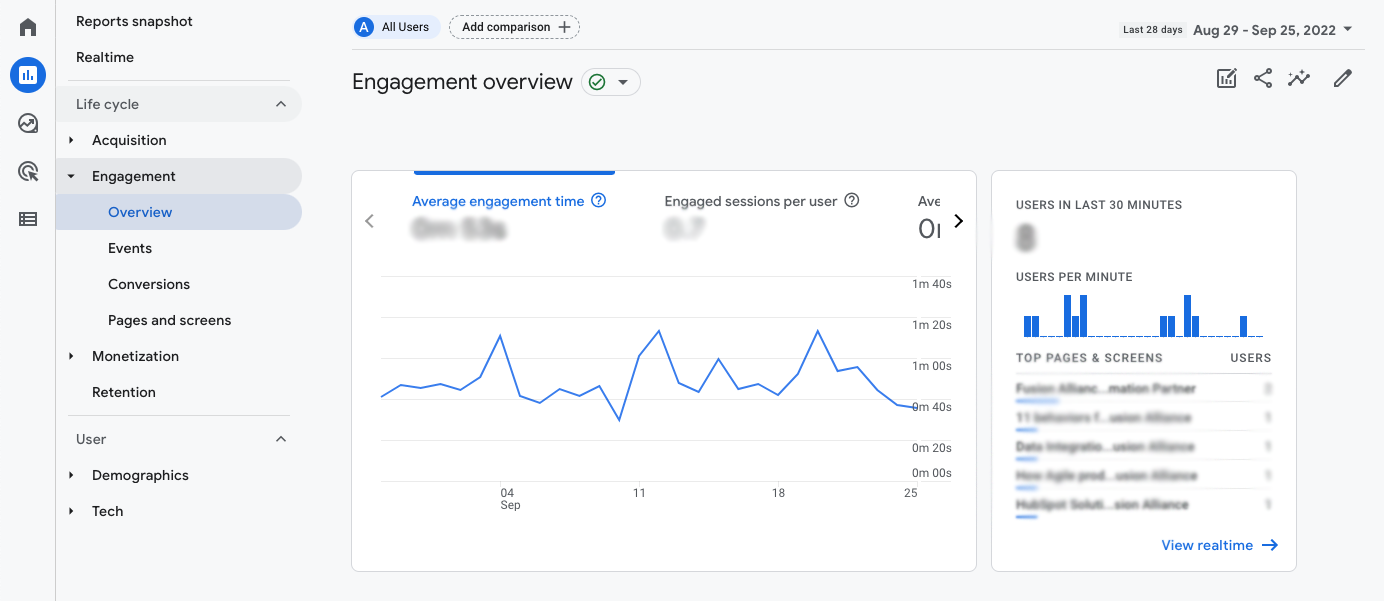Select the All Users audience chip
This screenshot has height=601, width=1384.
(x=396, y=27)
